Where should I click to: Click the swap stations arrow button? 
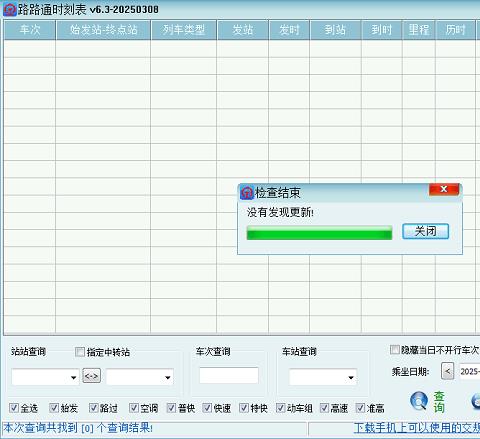coord(91,376)
